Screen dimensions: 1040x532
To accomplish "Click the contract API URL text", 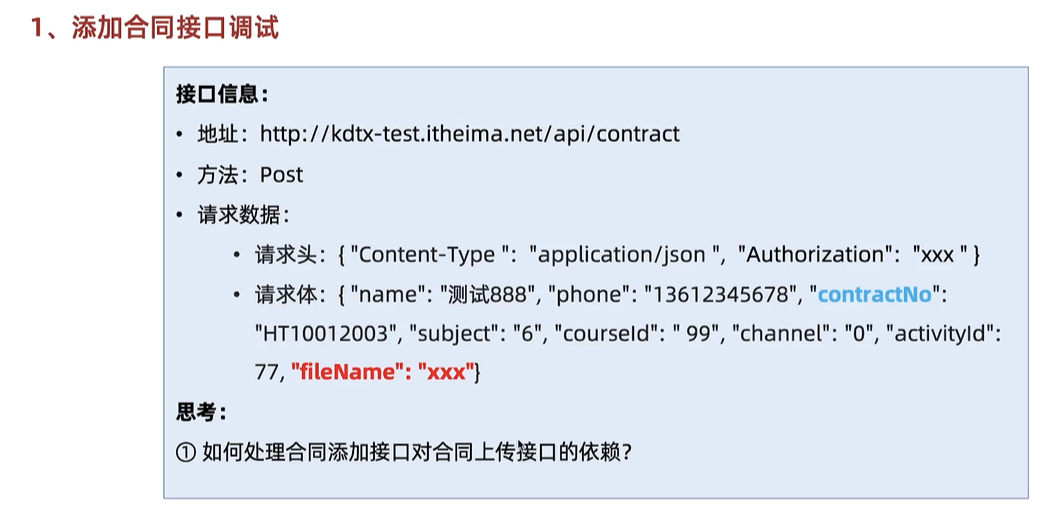I will pos(470,134).
